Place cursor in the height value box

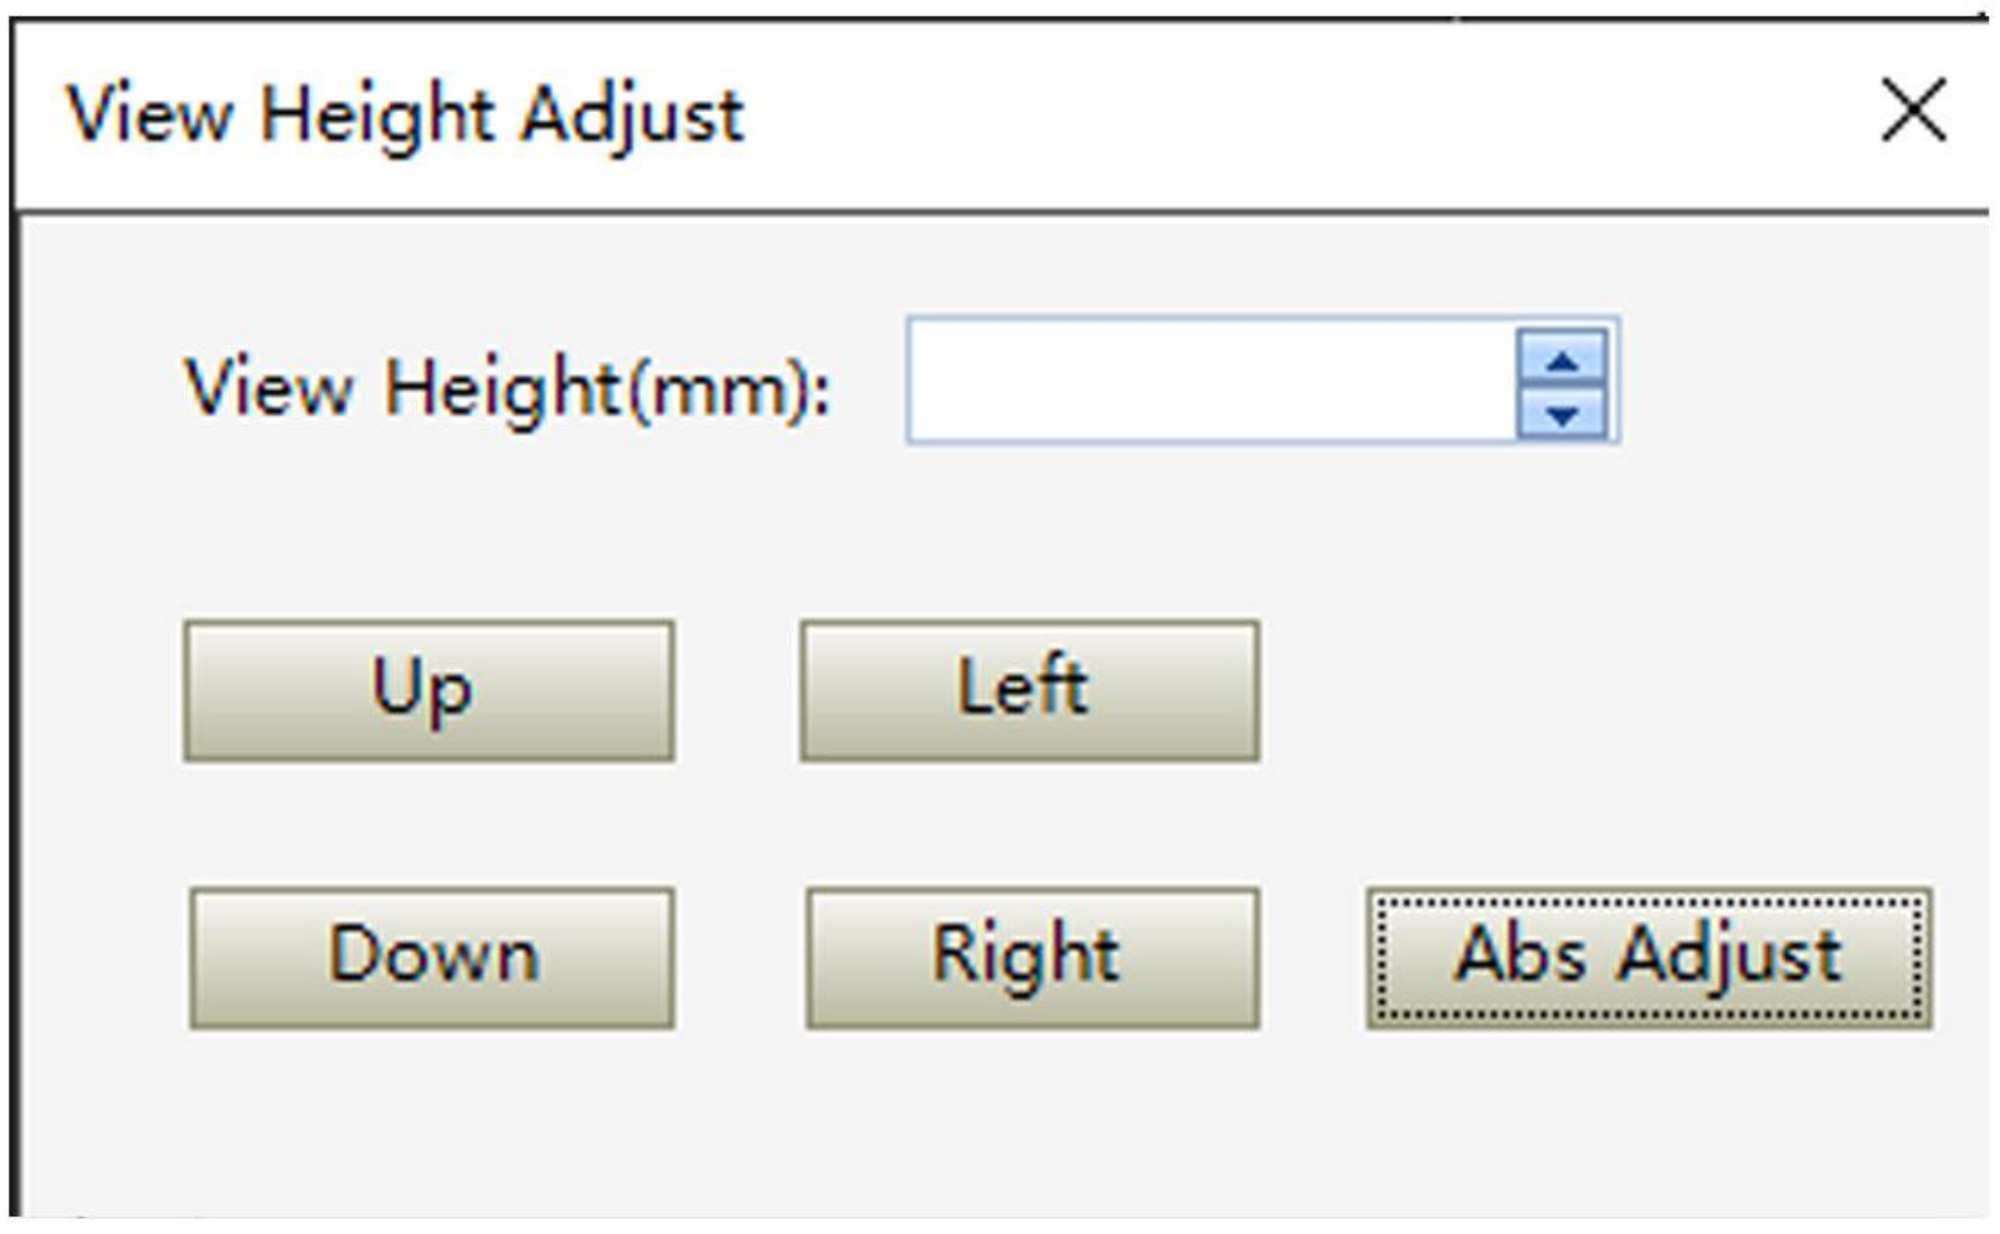(x=1210, y=381)
